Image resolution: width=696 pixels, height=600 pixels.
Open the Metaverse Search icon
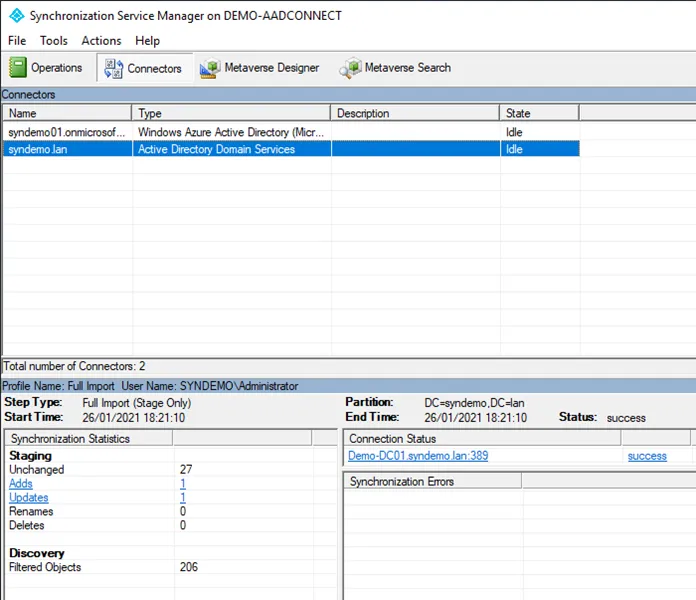point(350,68)
